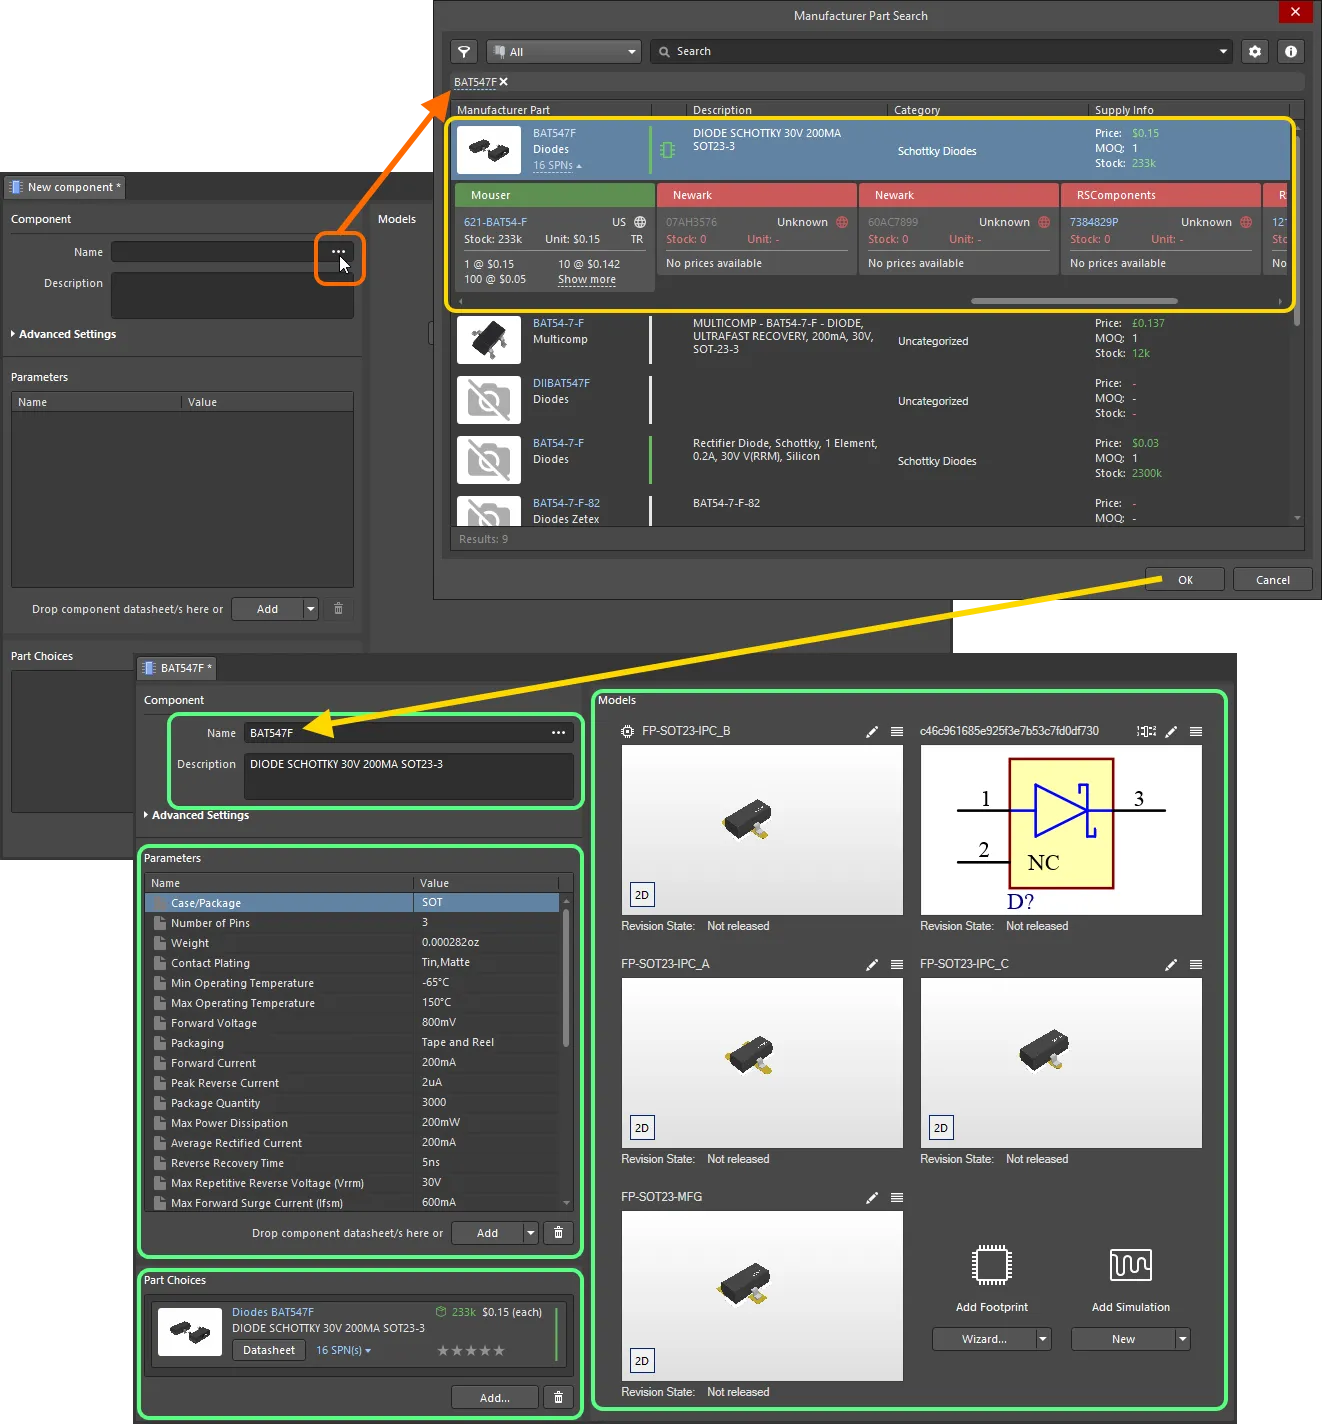Open Add dropdown arrow in New component panel
Image resolution: width=1322 pixels, height=1424 pixels.
[x=311, y=609]
